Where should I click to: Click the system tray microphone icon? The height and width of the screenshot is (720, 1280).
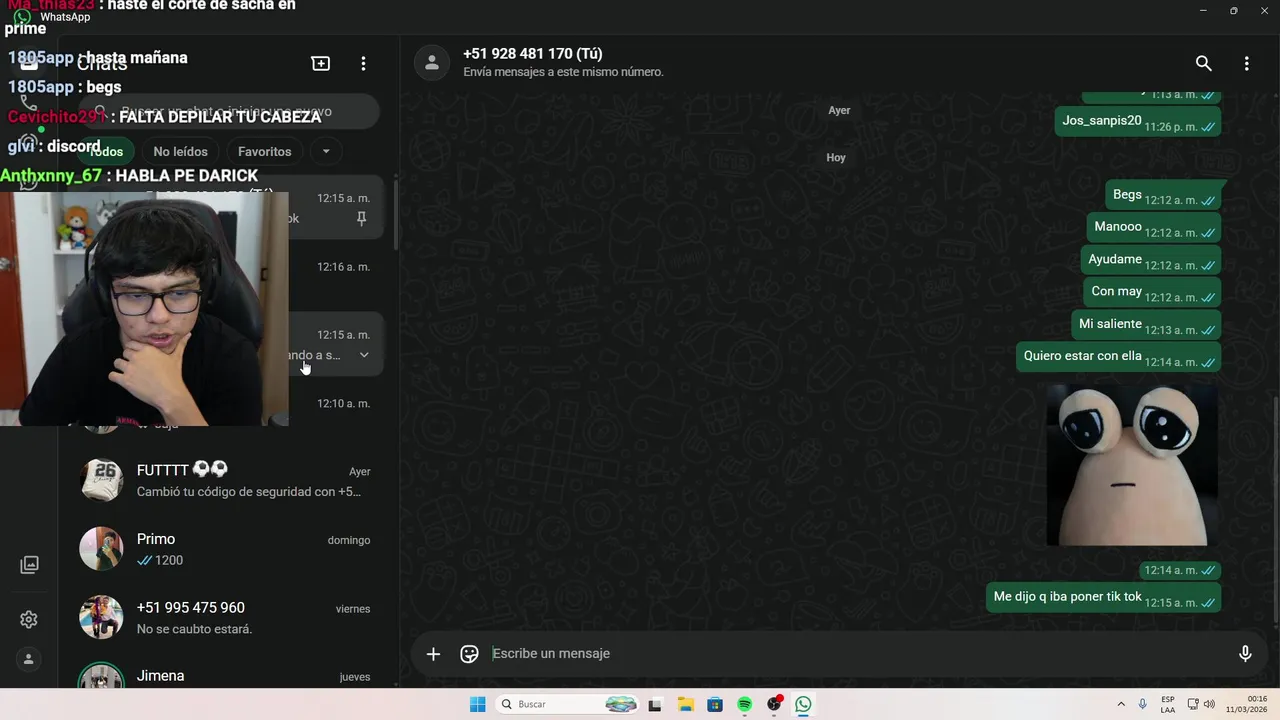(1142, 704)
